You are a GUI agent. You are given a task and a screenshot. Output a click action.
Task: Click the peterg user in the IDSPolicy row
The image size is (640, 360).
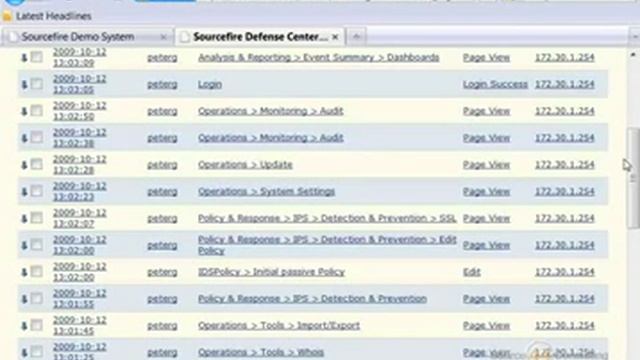click(x=162, y=272)
